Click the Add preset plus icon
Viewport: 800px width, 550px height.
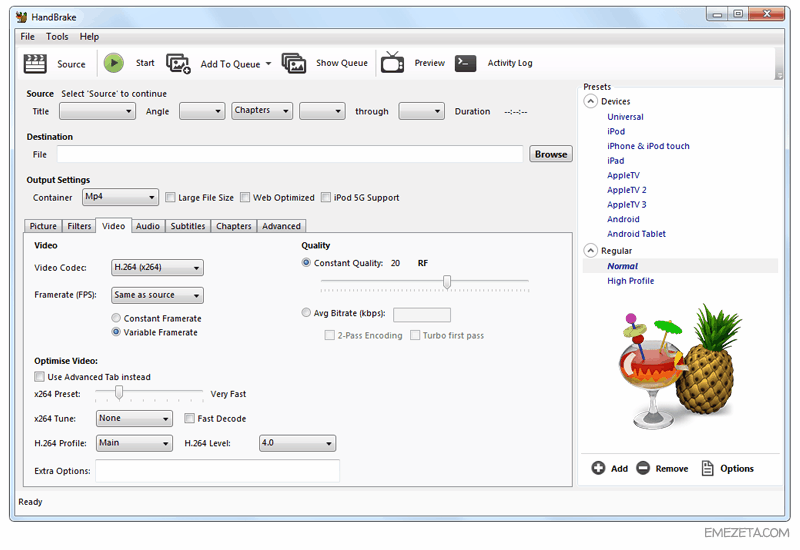click(x=598, y=468)
